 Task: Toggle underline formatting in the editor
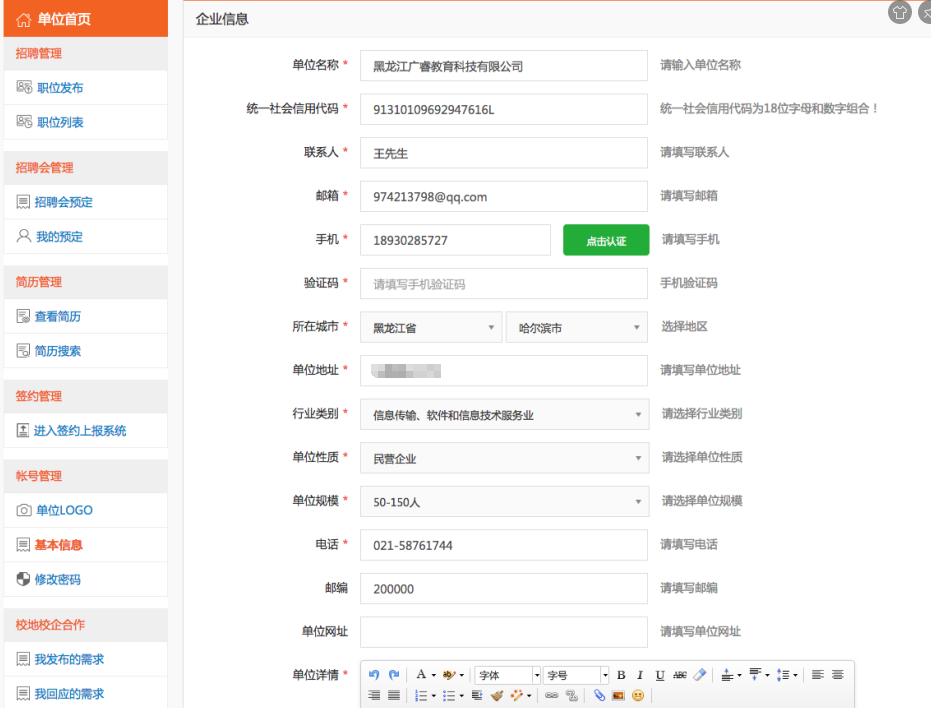tap(659, 675)
